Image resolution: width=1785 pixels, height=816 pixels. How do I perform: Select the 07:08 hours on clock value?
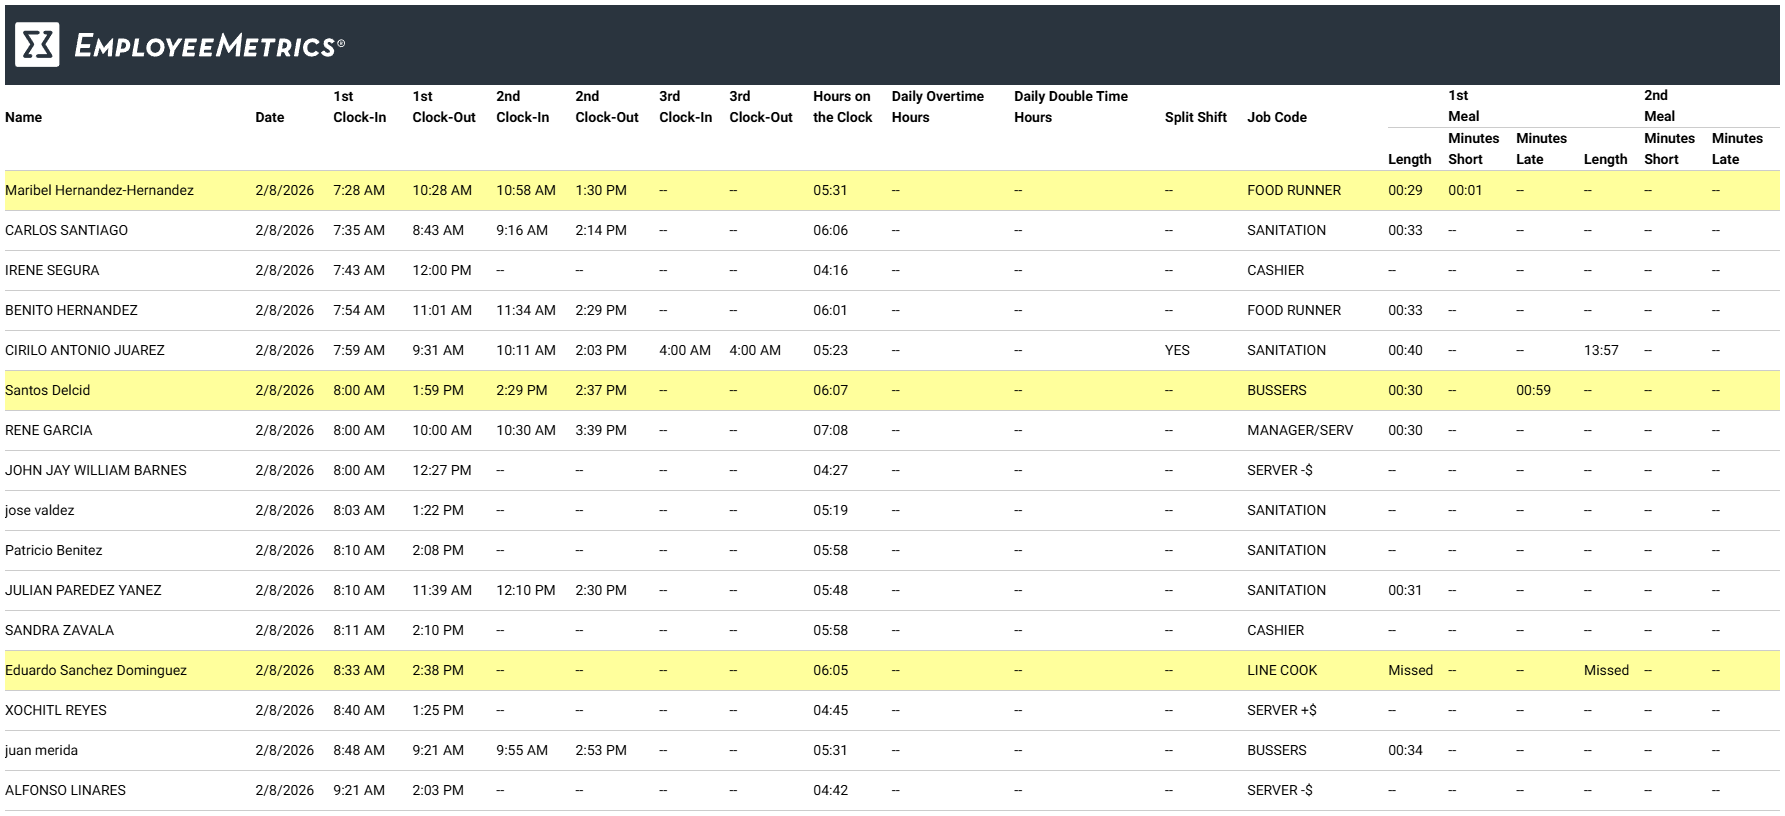click(x=830, y=430)
